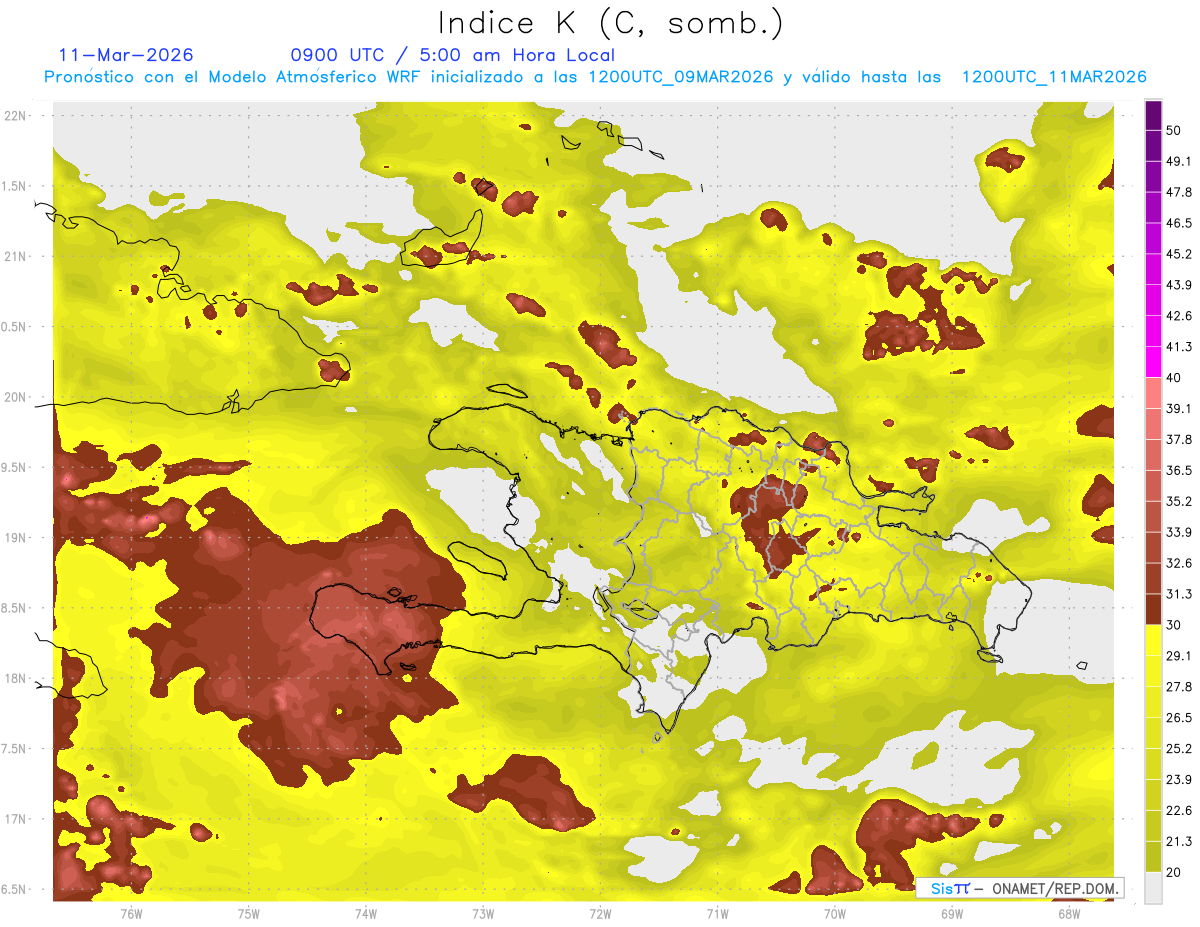
Task: Click the colorbar value "41.3"
Action: [1178, 347]
